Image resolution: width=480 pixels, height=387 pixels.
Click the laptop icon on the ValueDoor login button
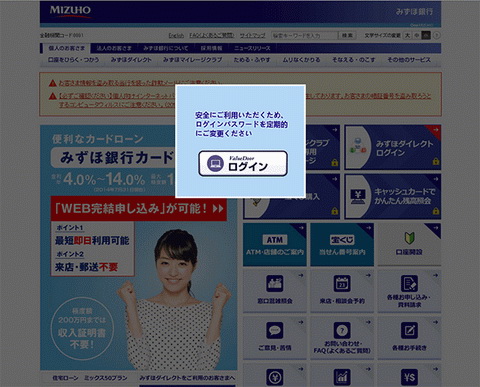tap(215, 163)
